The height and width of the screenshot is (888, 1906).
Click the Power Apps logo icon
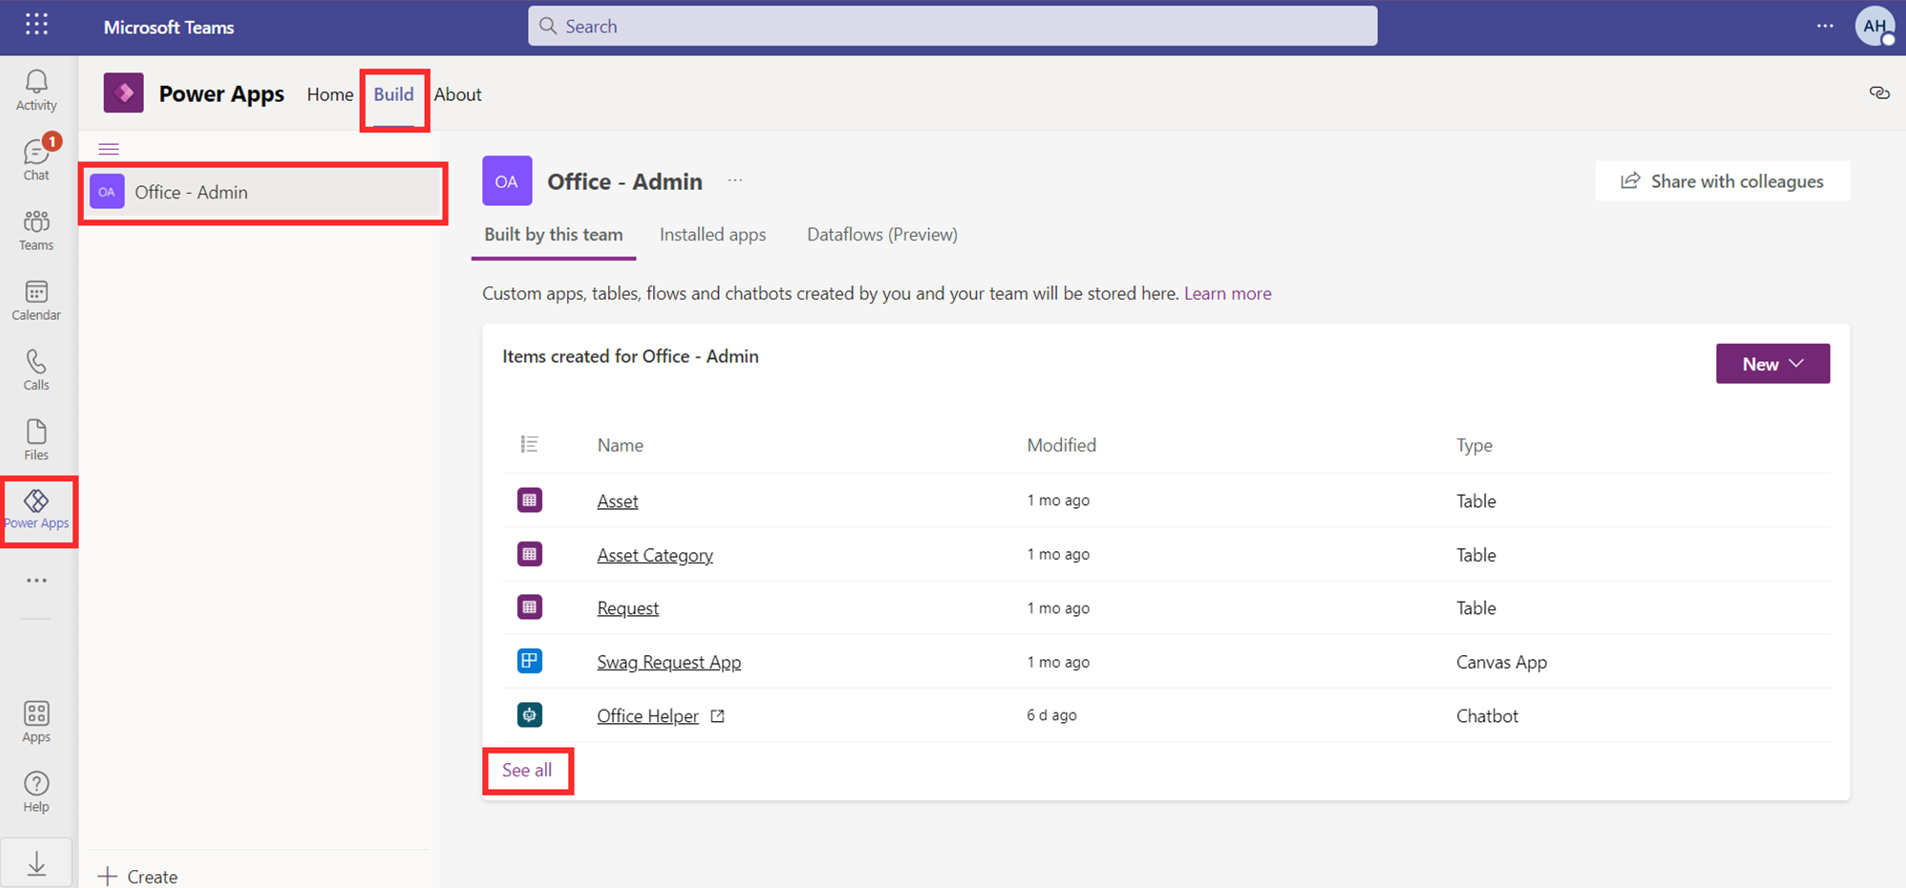point(124,93)
